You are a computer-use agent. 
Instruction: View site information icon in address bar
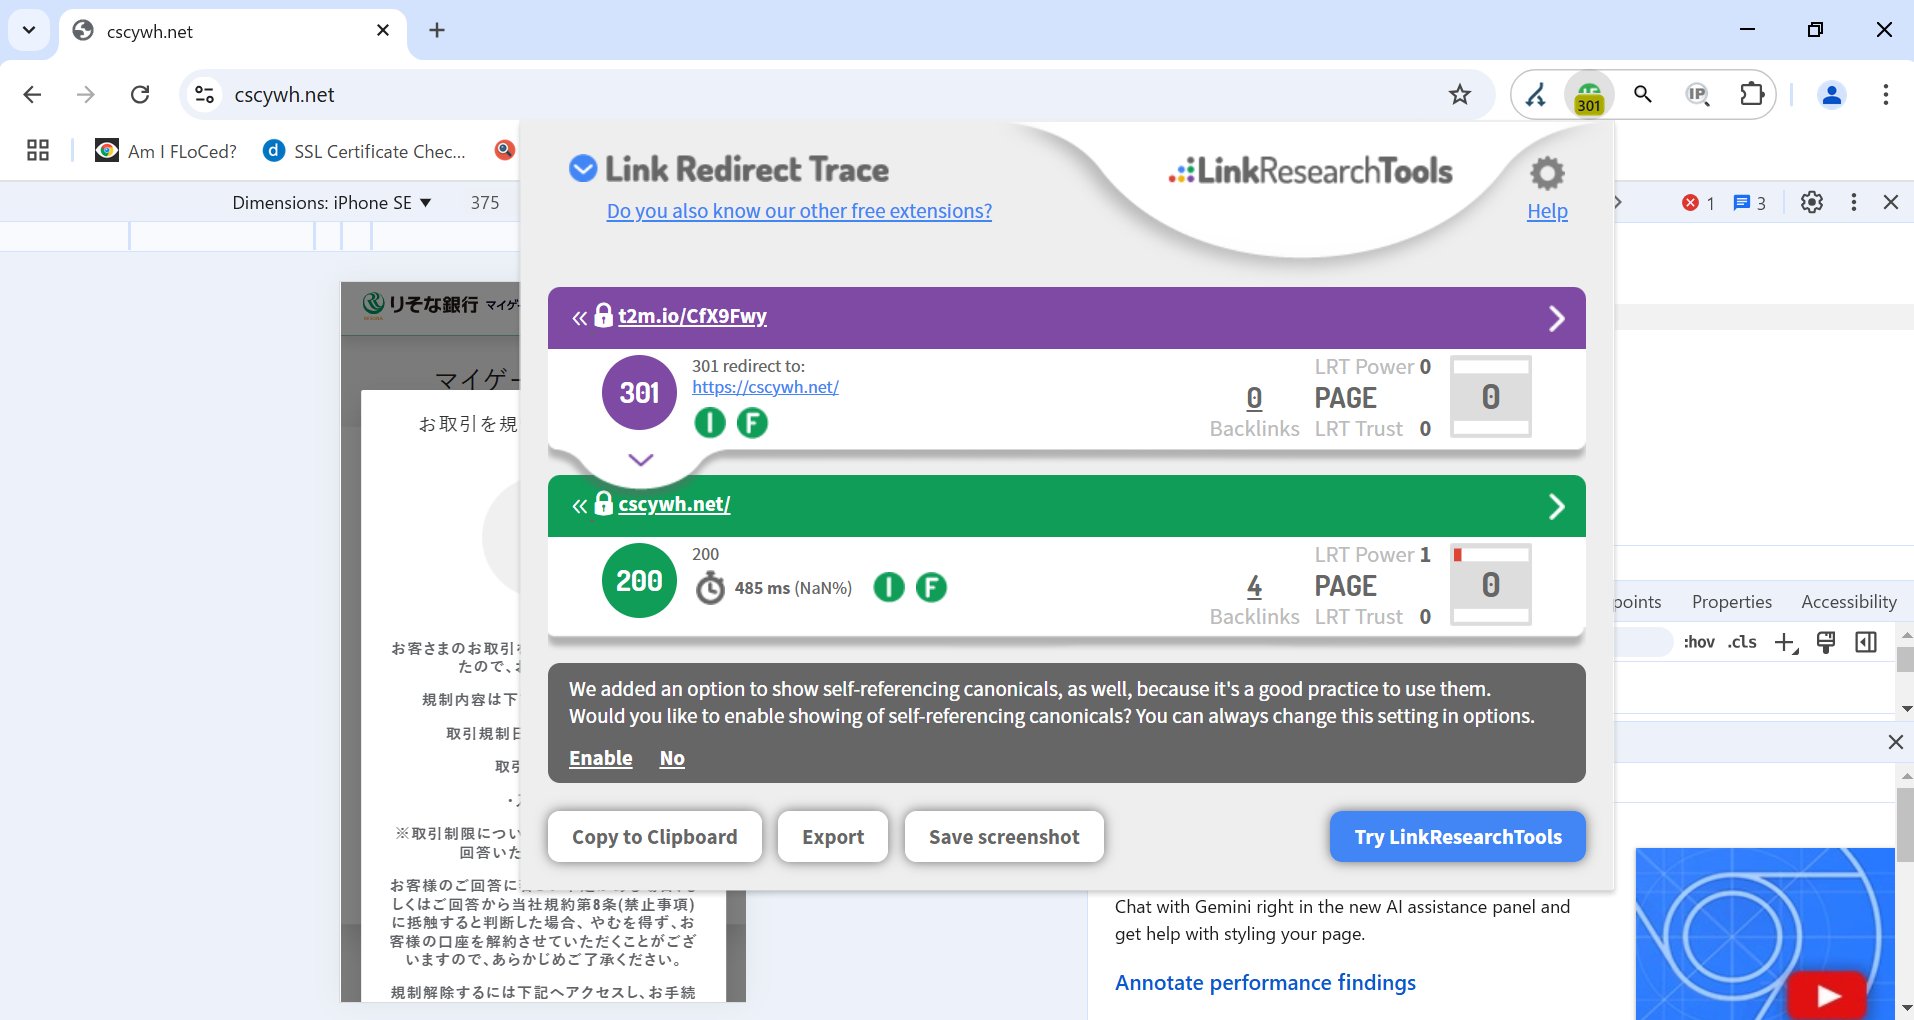click(204, 95)
